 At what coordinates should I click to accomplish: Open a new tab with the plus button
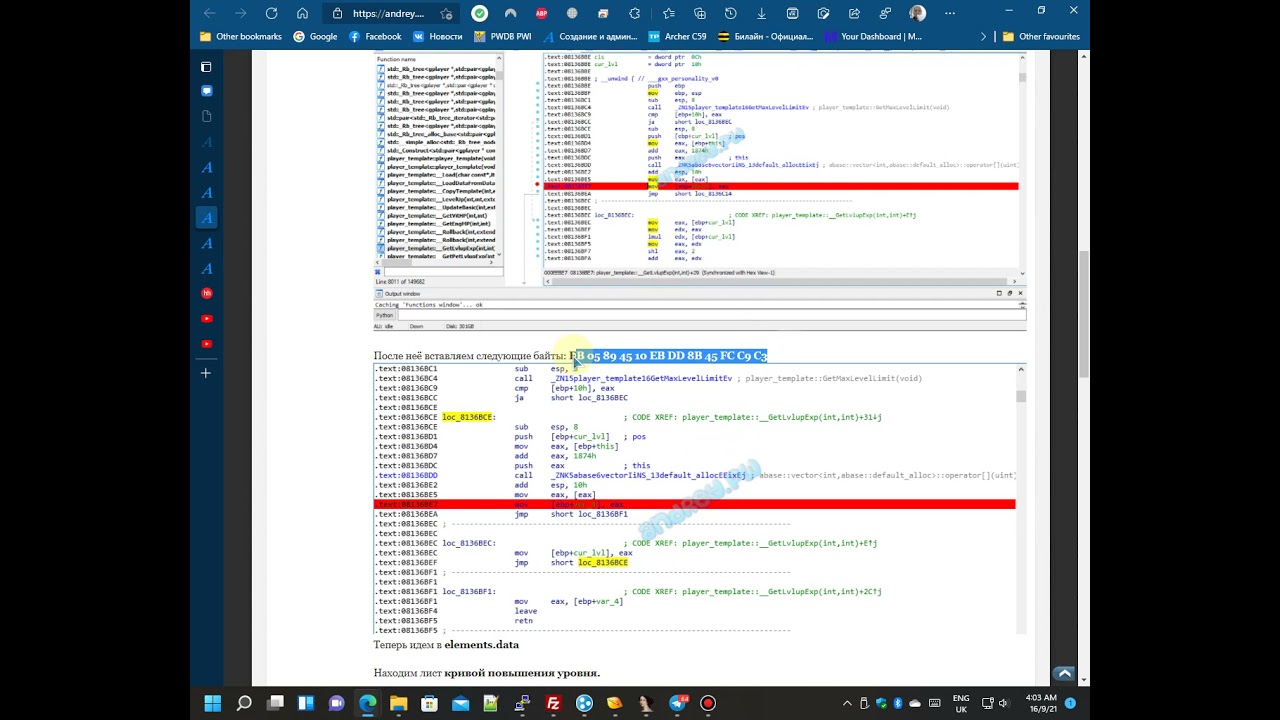(x=206, y=373)
